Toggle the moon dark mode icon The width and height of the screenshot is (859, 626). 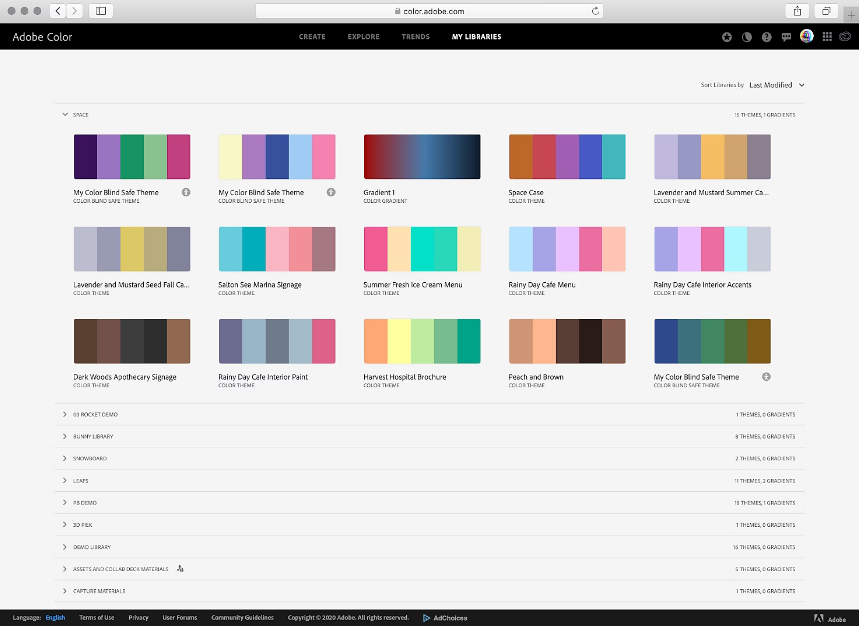(x=746, y=37)
